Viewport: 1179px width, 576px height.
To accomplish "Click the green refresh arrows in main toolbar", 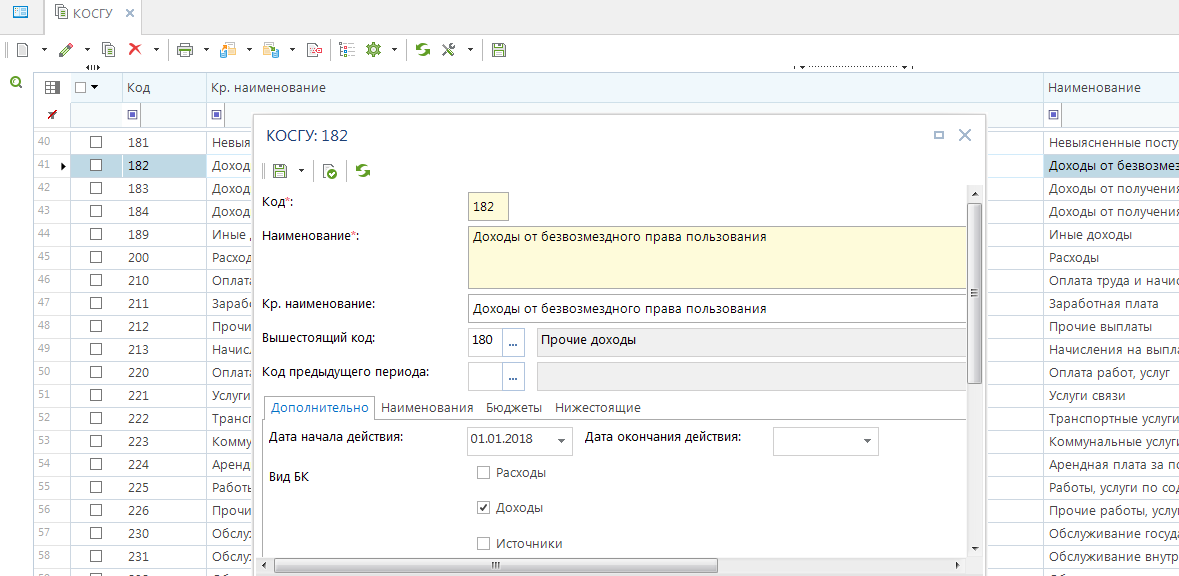I will (x=423, y=50).
